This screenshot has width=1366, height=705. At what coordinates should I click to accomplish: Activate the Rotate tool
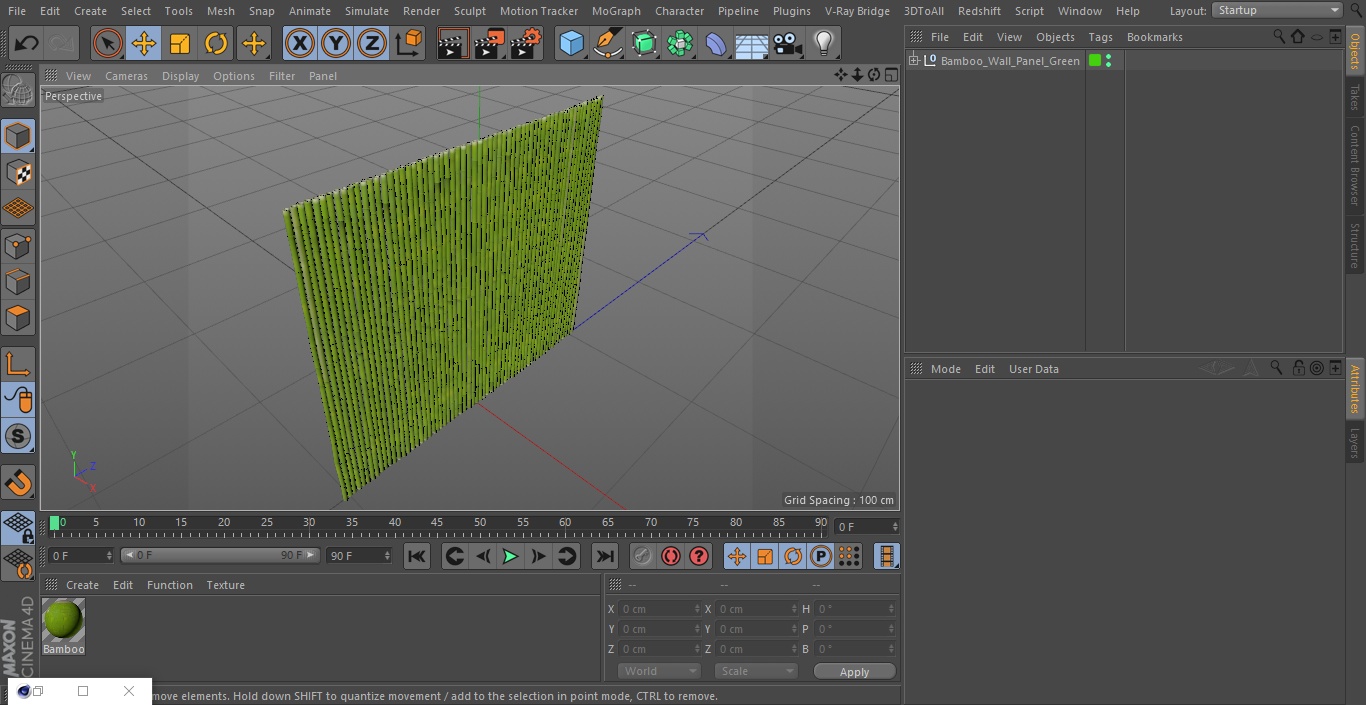pos(216,44)
